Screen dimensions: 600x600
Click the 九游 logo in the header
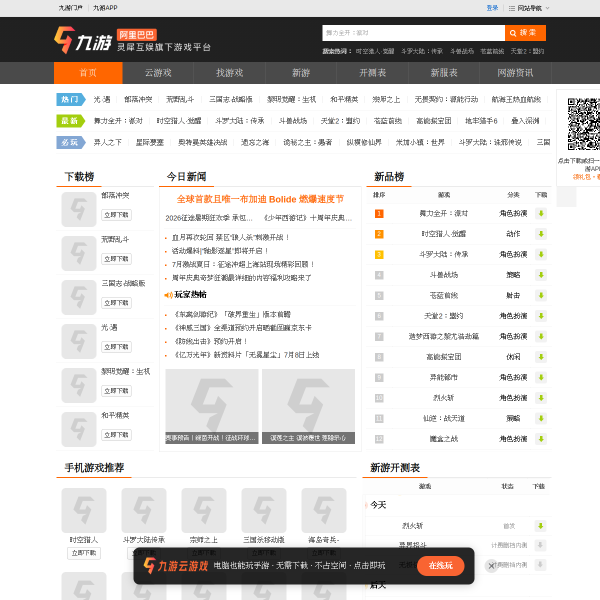(83, 40)
